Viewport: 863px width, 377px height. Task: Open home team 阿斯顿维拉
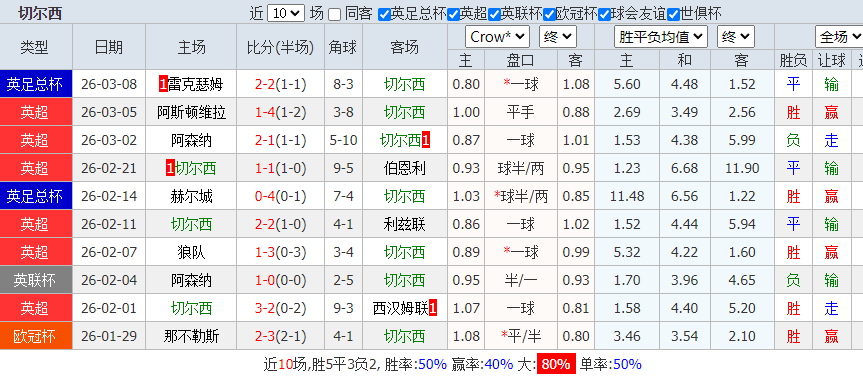(x=192, y=112)
